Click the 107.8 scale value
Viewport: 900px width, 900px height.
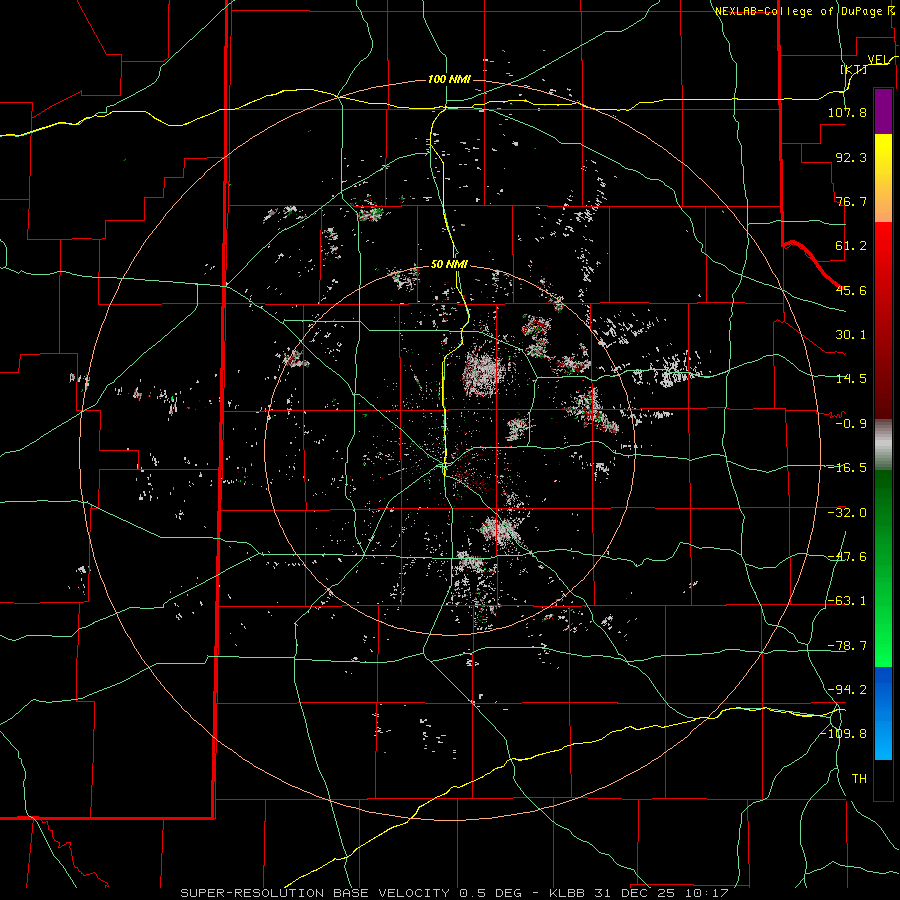pyautogui.click(x=847, y=112)
